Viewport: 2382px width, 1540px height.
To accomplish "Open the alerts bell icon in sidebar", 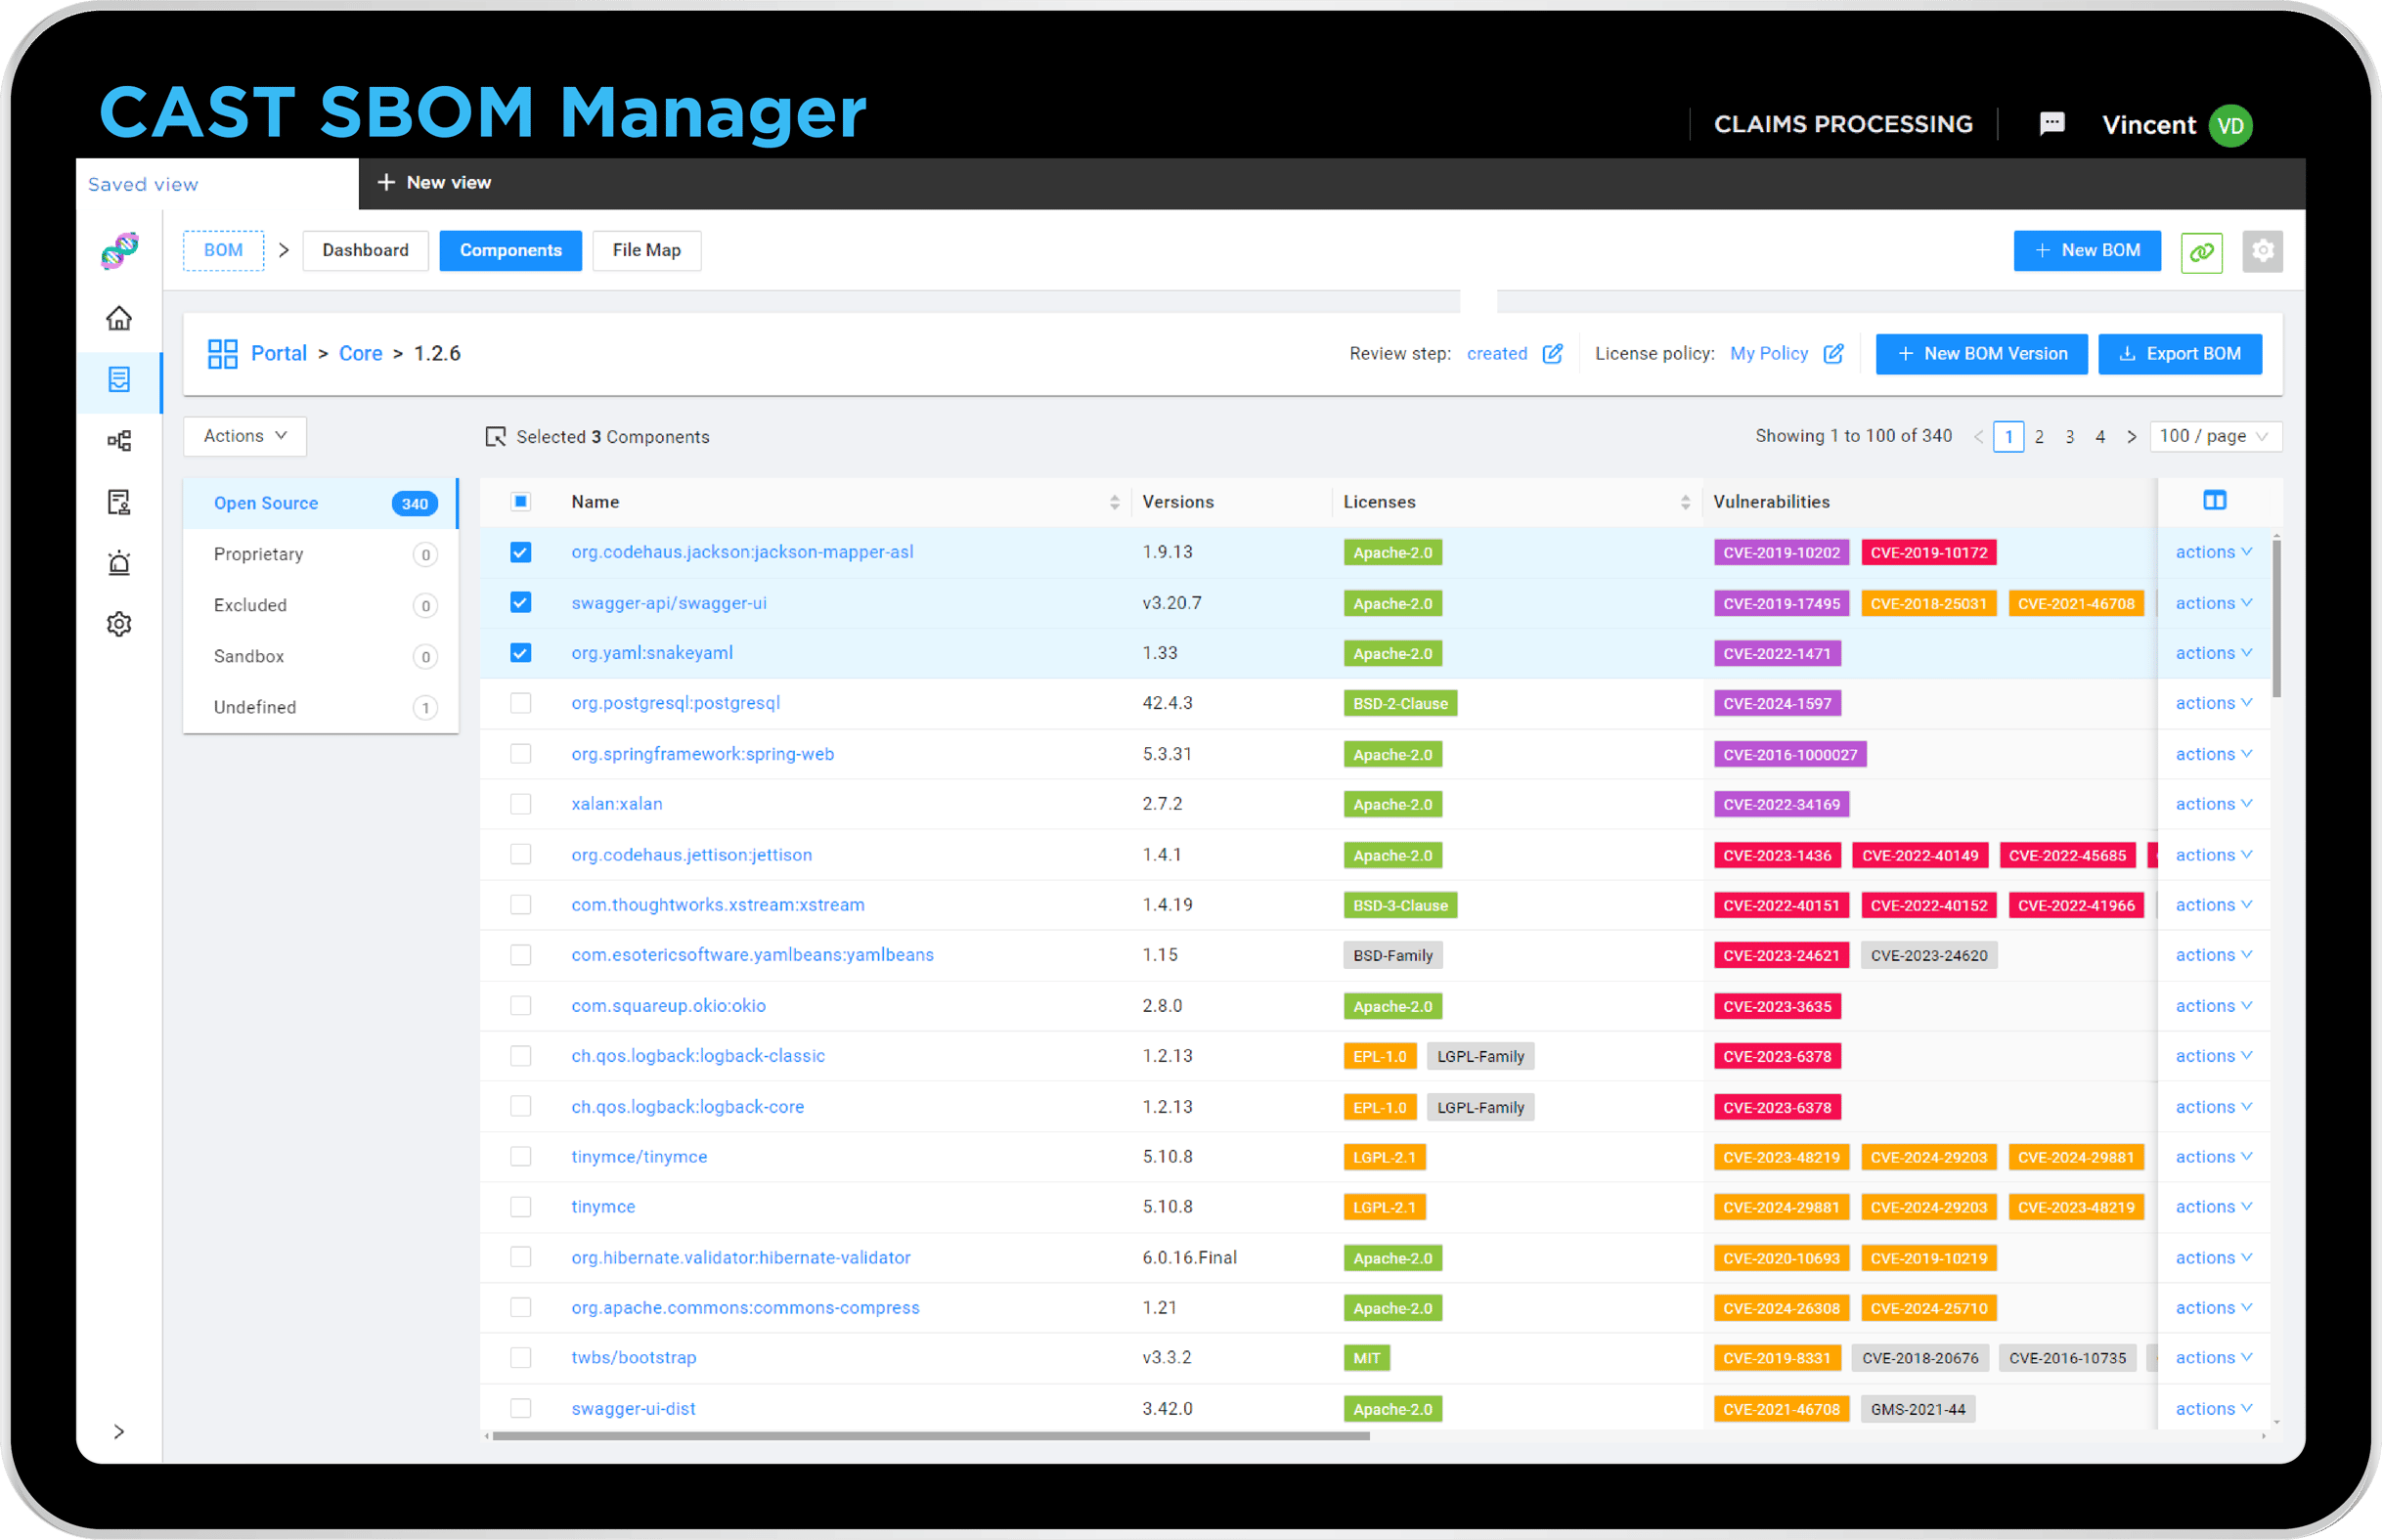I will coord(119,563).
